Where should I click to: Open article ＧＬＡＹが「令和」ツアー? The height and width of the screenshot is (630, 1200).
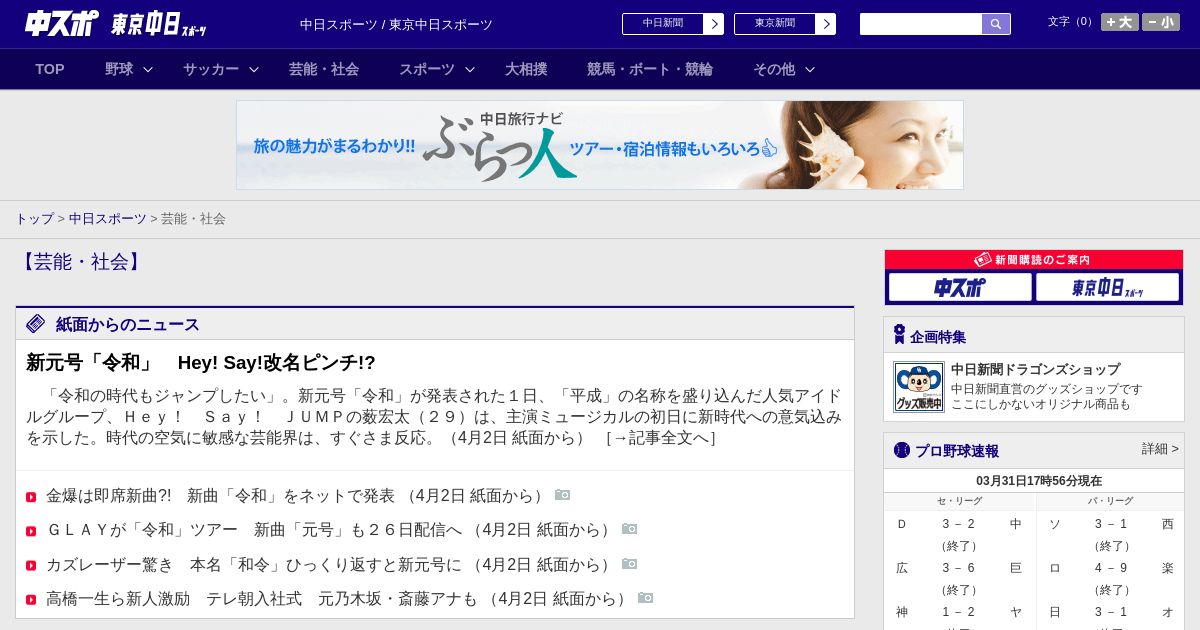[x=331, y=530]
